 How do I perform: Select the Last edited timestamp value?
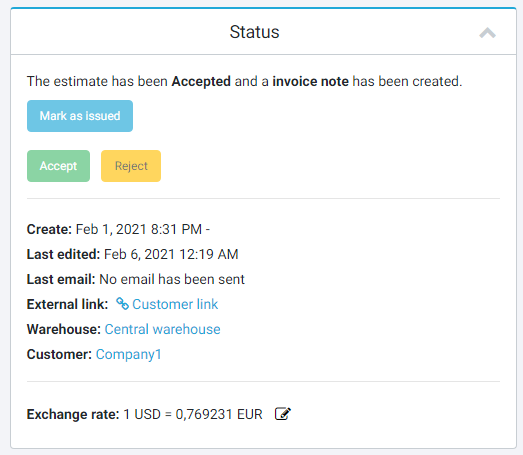tap(171, 254)
